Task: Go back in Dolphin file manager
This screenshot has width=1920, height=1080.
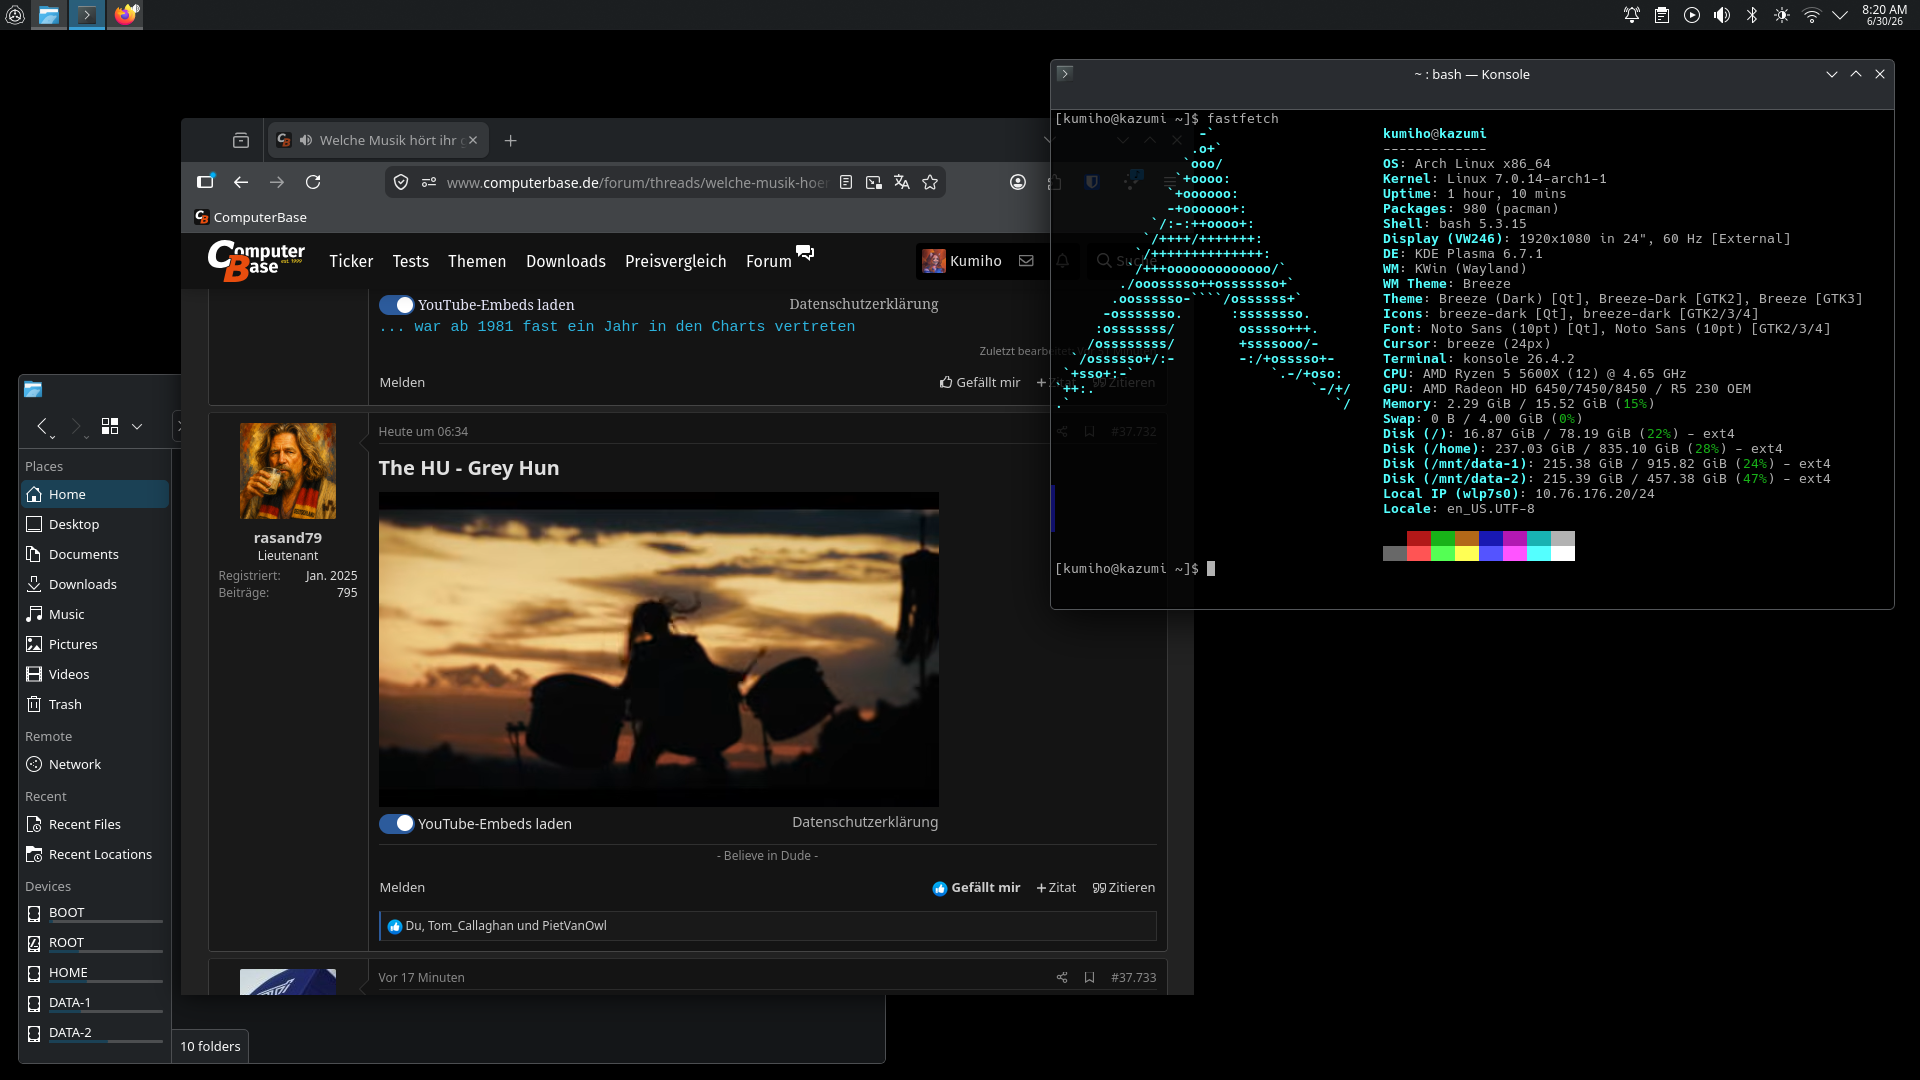Action: point(42,426)
